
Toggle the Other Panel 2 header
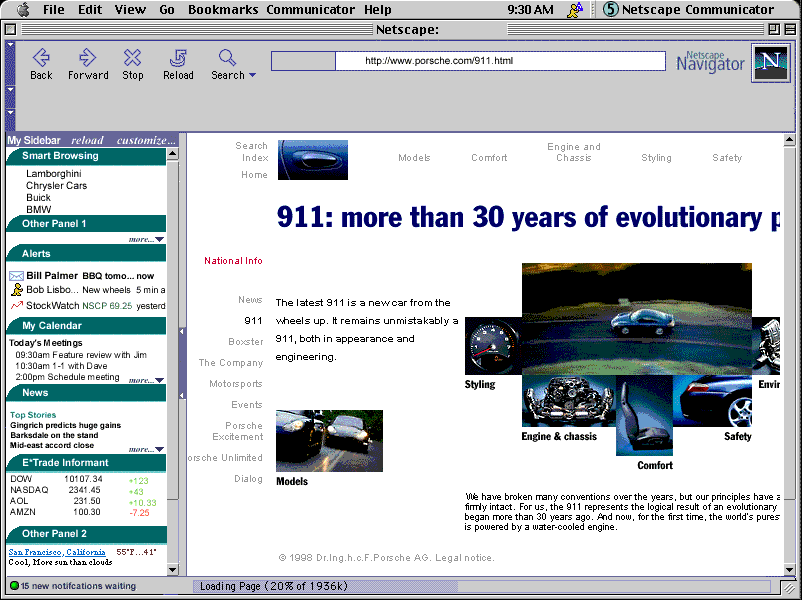click(86, 534)
